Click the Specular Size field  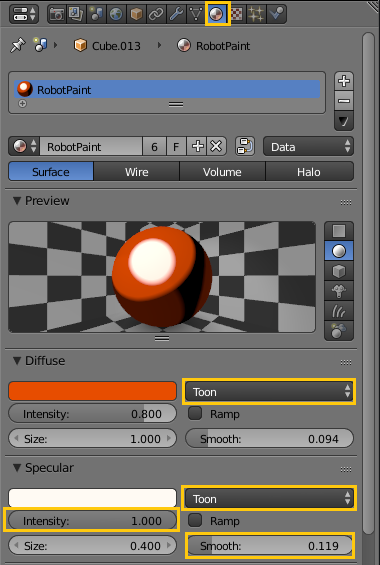pyautogui.click(x=93, y=546)
